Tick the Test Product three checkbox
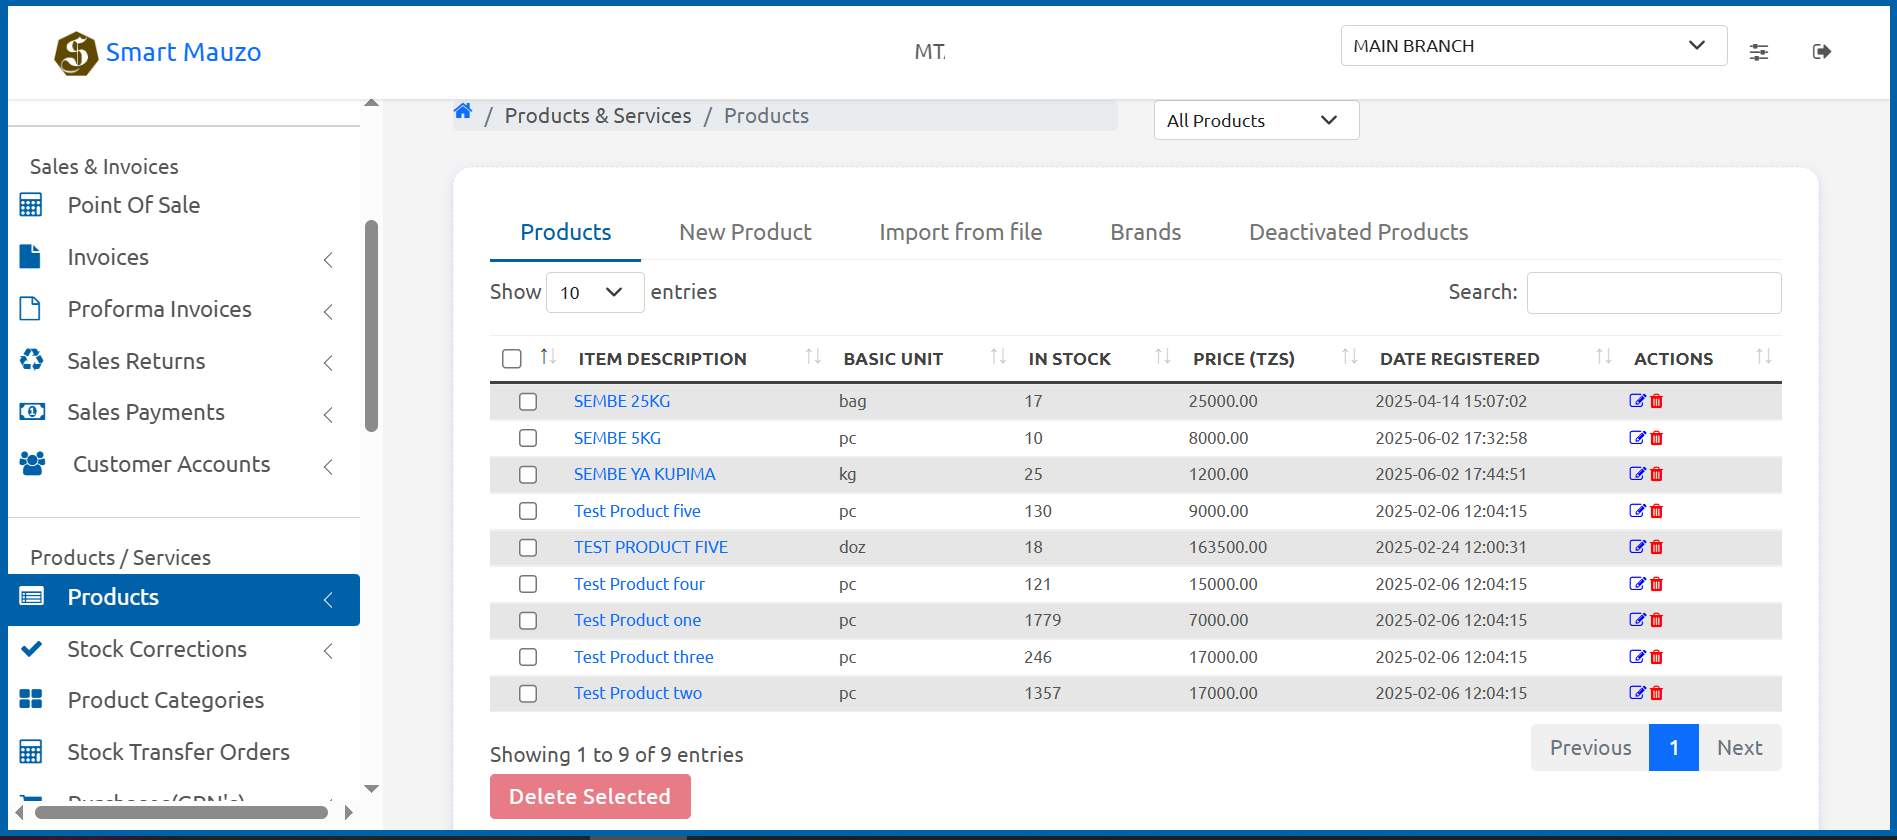The height and width of the screenshot is (840, 1897). (528, 657)
